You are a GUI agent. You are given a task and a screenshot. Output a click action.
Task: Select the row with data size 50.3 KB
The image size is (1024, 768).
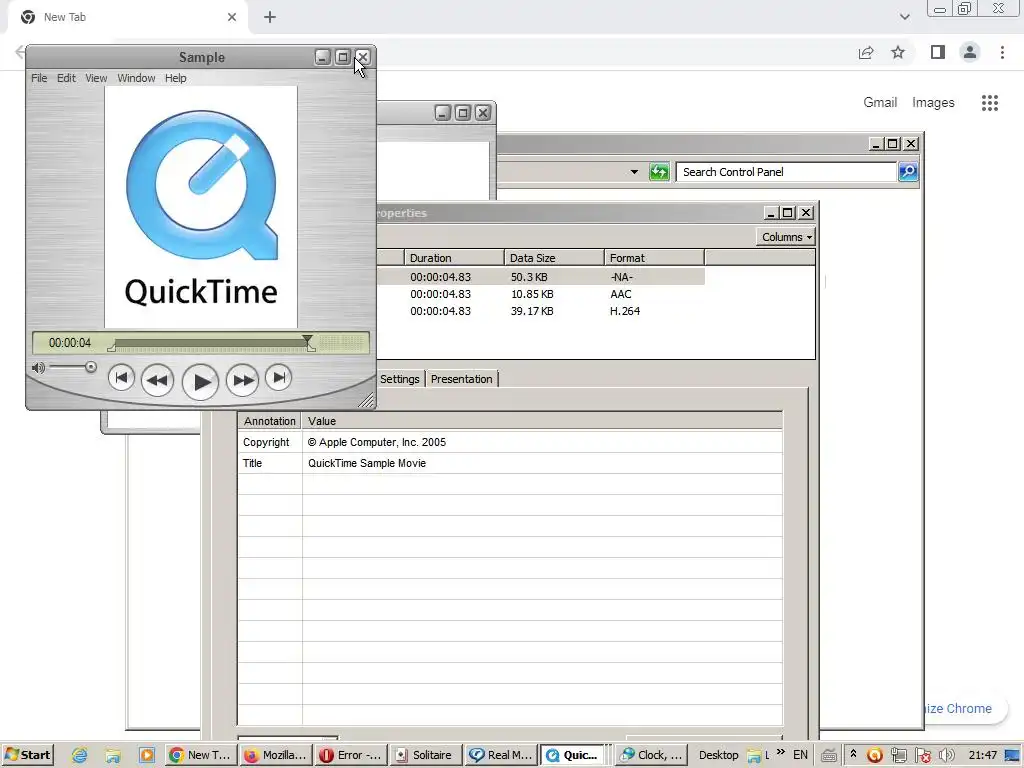click(541, 277)
